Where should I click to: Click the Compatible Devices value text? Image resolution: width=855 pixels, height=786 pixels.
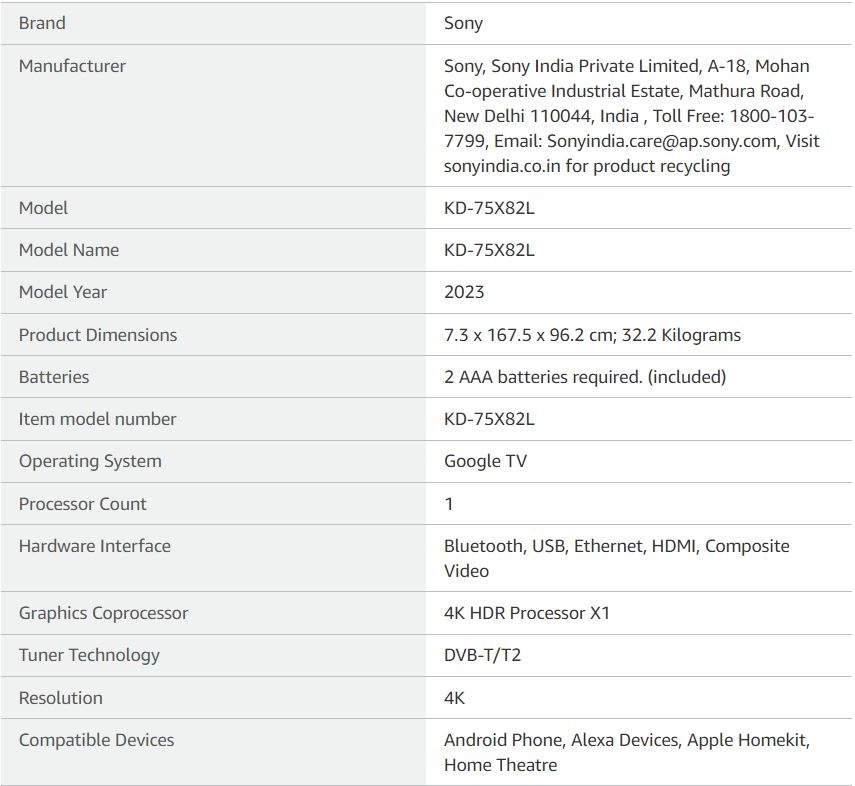[x=626, y=752]
